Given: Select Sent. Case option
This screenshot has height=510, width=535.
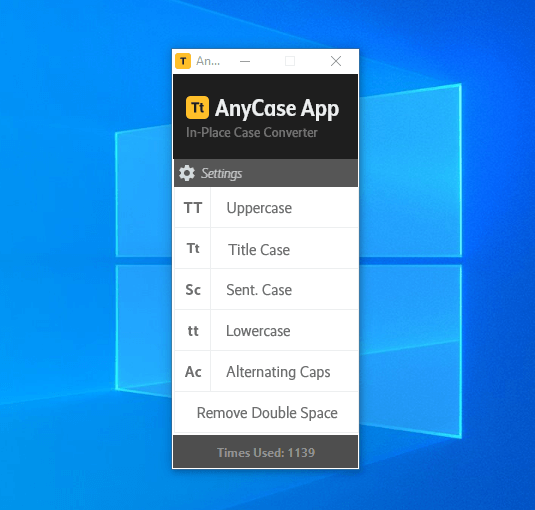Looking at the screenshot, I should pyautogui.click(x=284, y=290).
